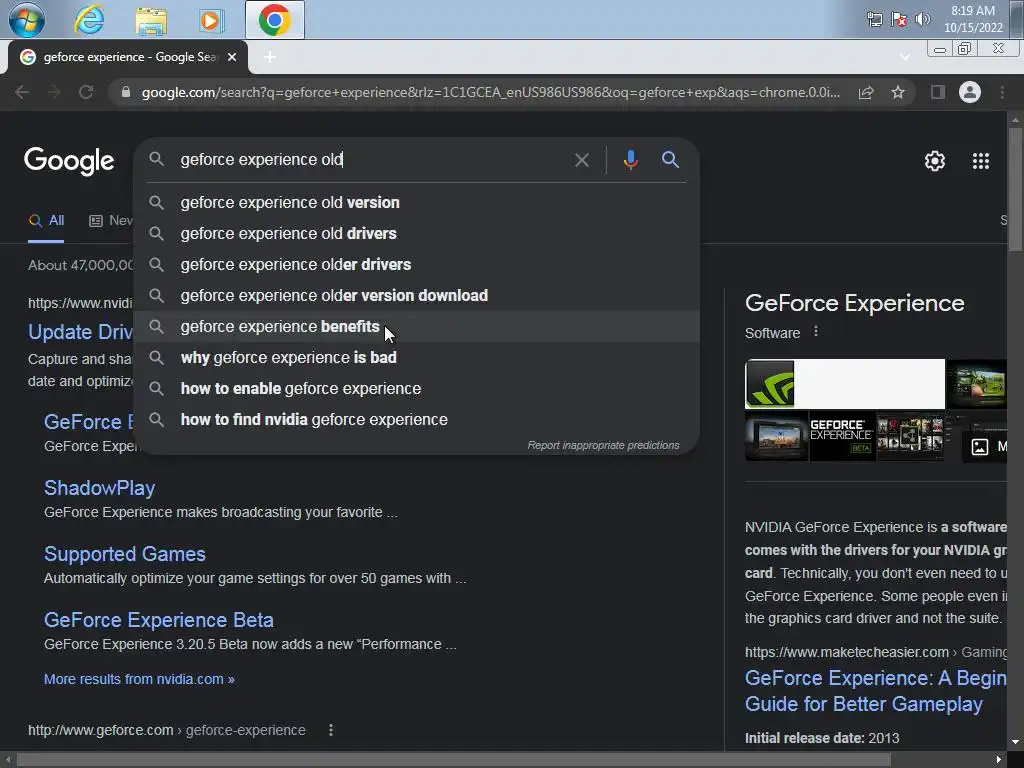The height and width of the screenshot is (768, 1024).
Task: Go back using the browser back arrow
Action: (x=22, y=92)
